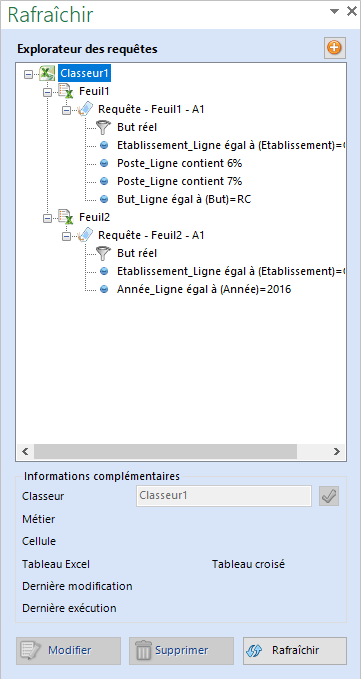Select But_Ligne égal à (But)=RC item
The width and height of the screenshot is (361, 679).
pos(184,199)
